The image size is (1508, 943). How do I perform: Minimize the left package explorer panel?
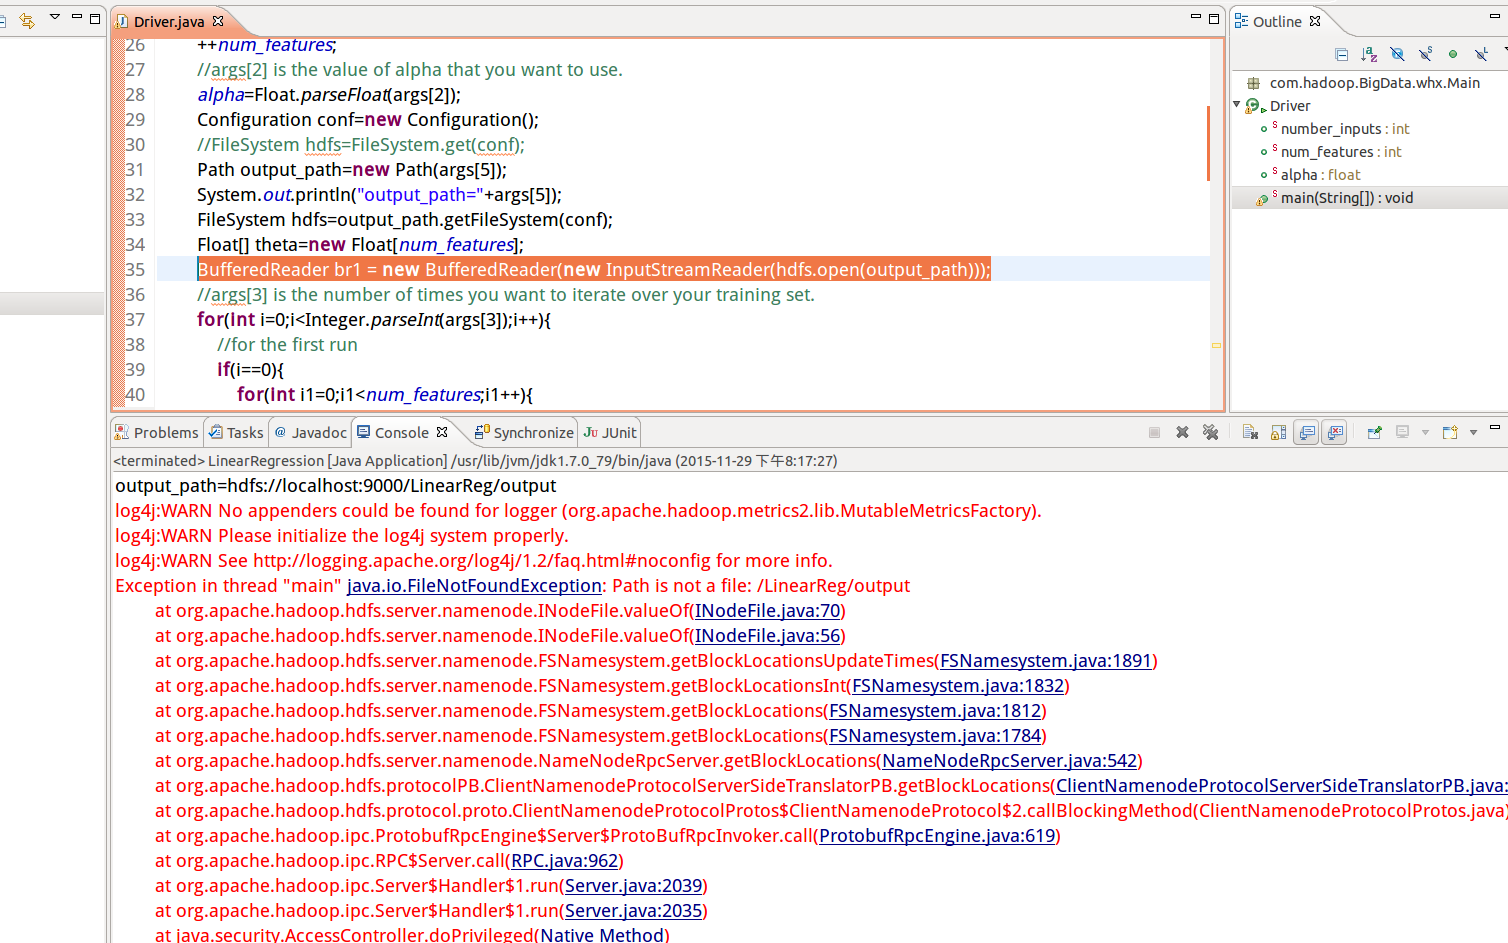[76, 17]
